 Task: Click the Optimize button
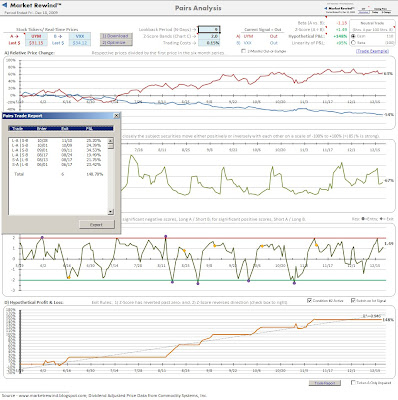pyautogui.click(x=116, y=43)
